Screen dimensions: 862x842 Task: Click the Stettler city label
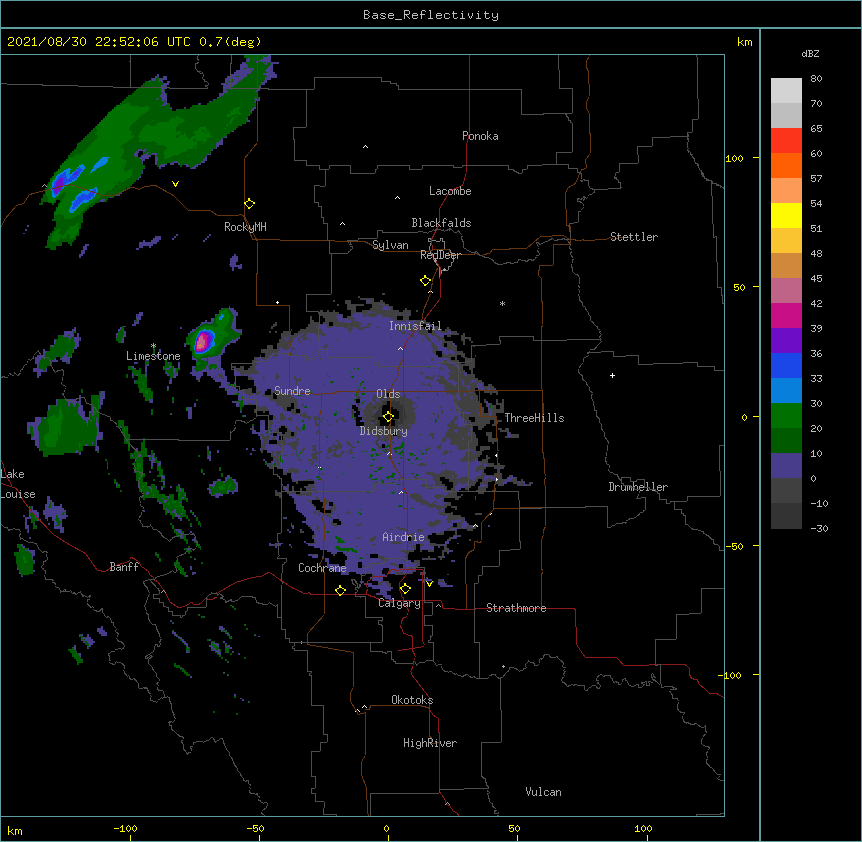click(634, 237)
